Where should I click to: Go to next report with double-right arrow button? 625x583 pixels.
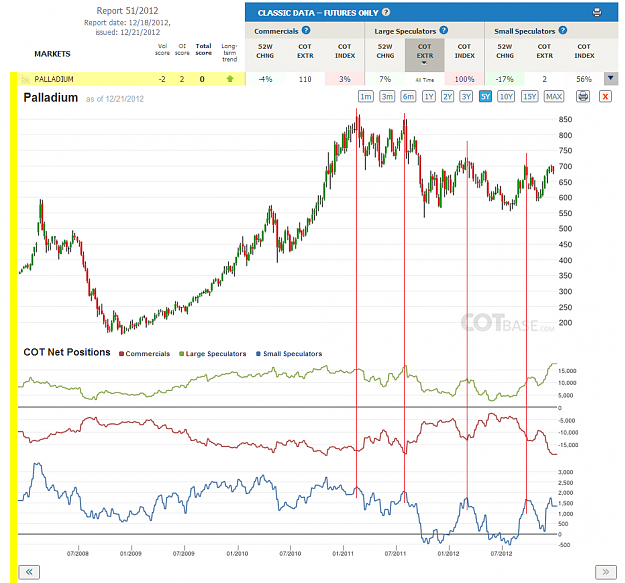(x=605, y=572)
